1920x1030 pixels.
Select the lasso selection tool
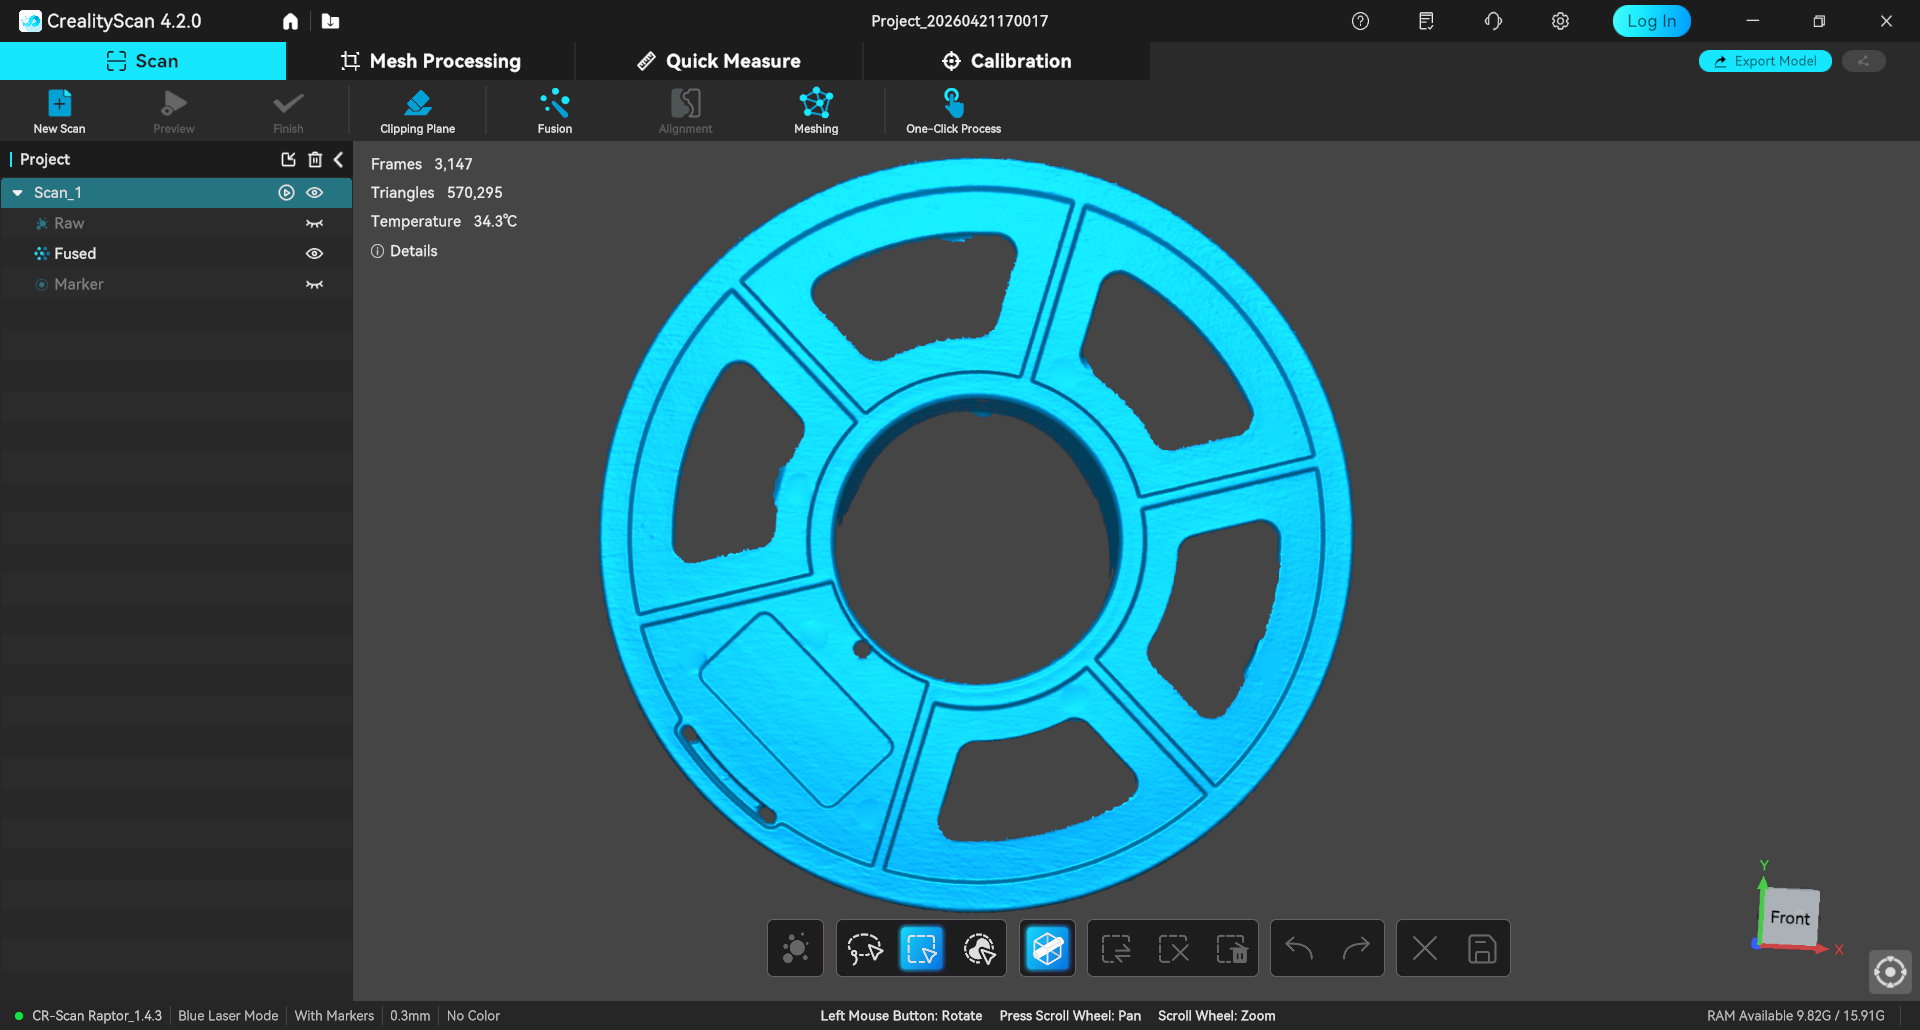point(865,948)
